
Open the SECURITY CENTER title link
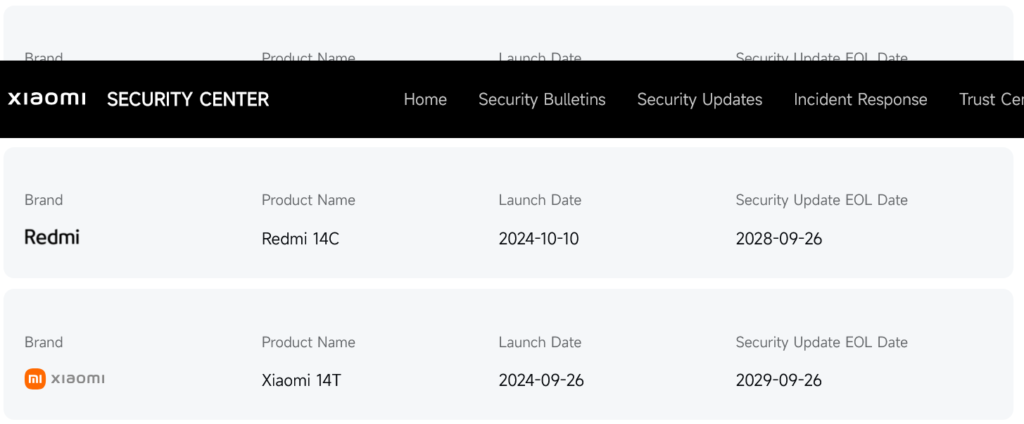pyautogui.click(x=188, y=99)
